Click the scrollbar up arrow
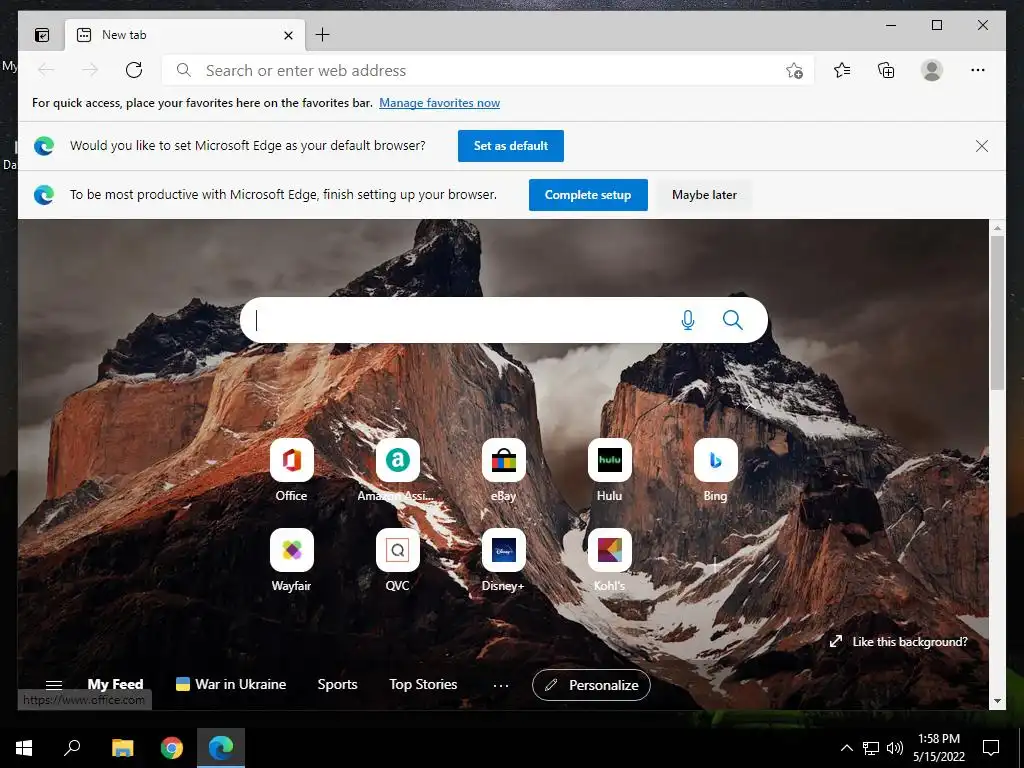 997,228
